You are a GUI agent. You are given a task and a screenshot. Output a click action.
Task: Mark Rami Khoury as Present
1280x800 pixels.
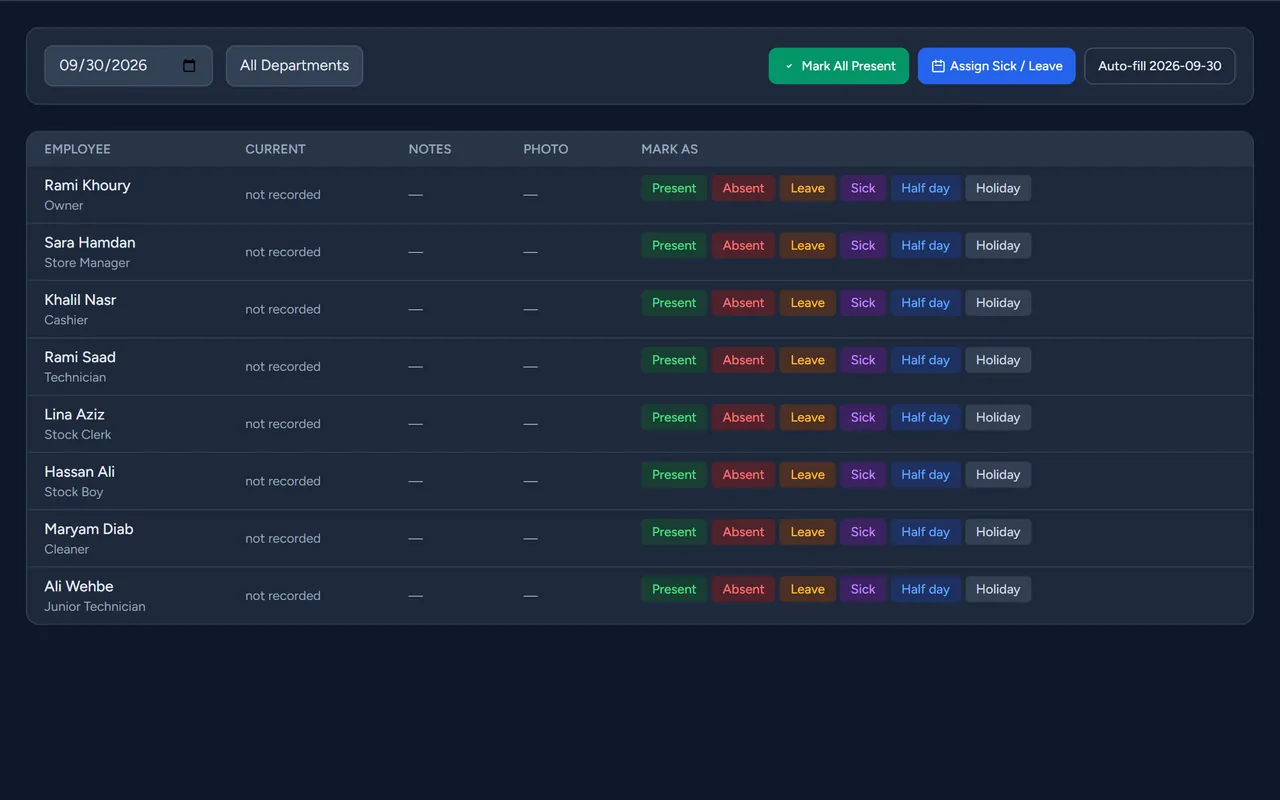(674, 188)
